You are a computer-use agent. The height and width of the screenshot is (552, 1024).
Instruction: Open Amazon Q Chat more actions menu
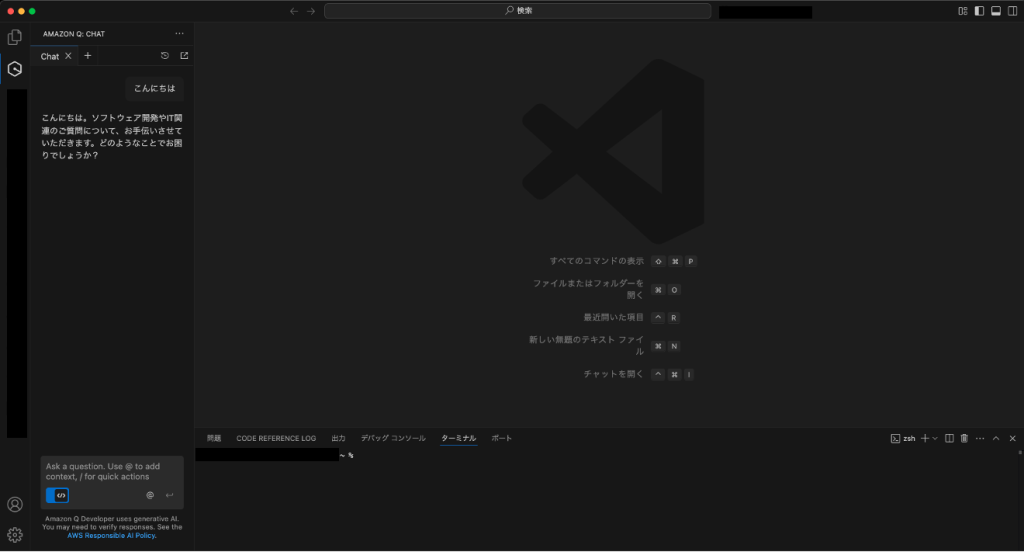(x=180, y=33)
